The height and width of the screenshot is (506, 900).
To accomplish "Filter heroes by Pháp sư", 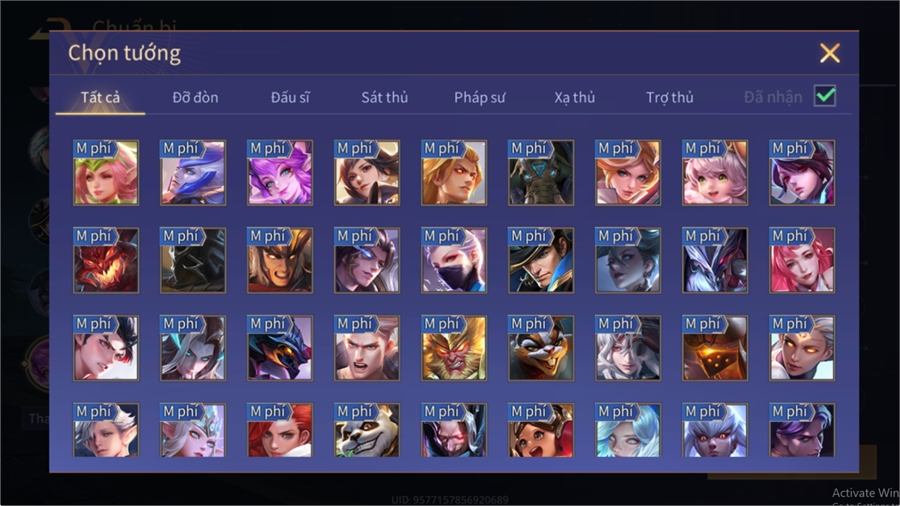I will click(479, 98).
